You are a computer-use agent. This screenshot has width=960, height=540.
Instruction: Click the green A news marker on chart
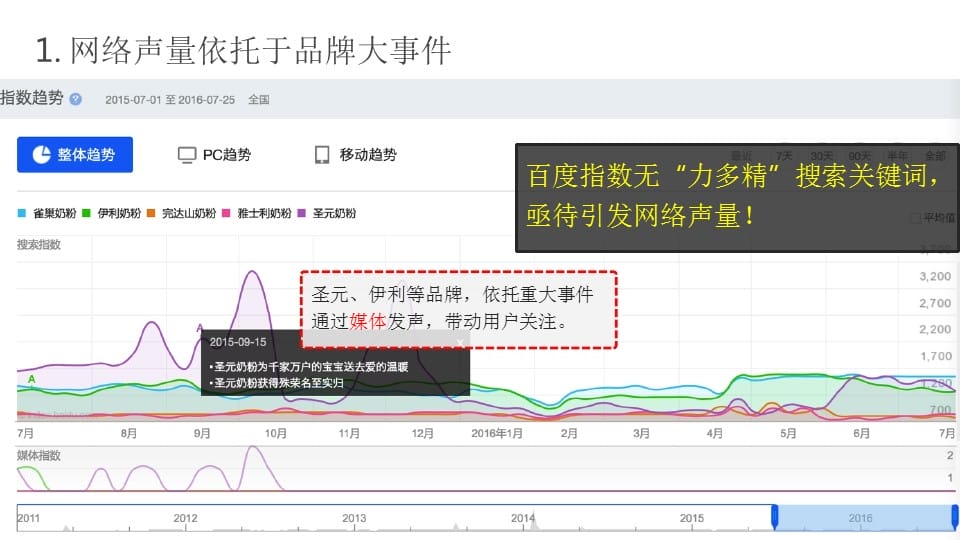coord(31,380)
